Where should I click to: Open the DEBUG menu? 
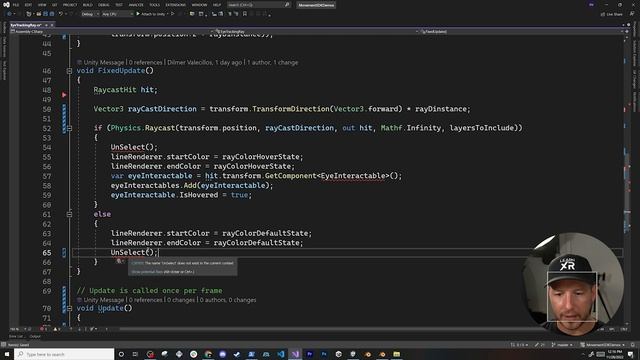point(104,5)
